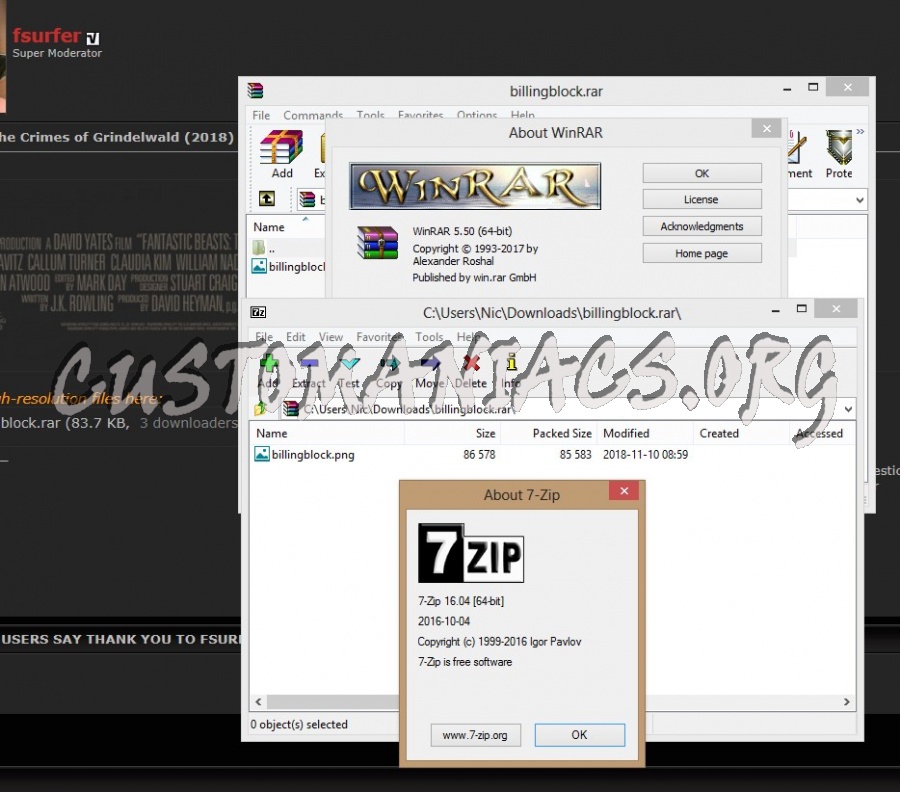Screen dimensions: 900x792
Task: Click the 7-Zip logo in About dialog
Action: 471,553
